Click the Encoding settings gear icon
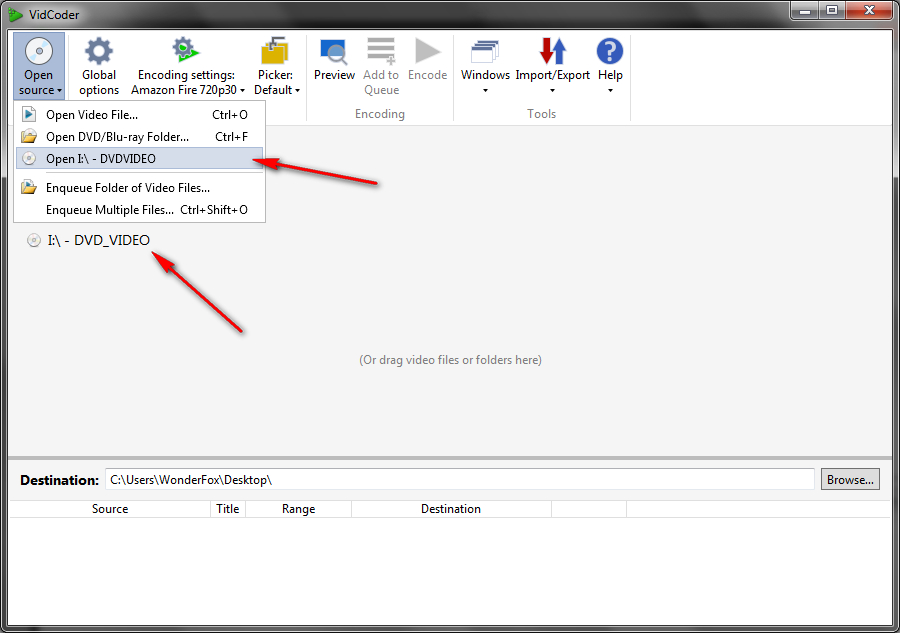 [x=185, y=51]
